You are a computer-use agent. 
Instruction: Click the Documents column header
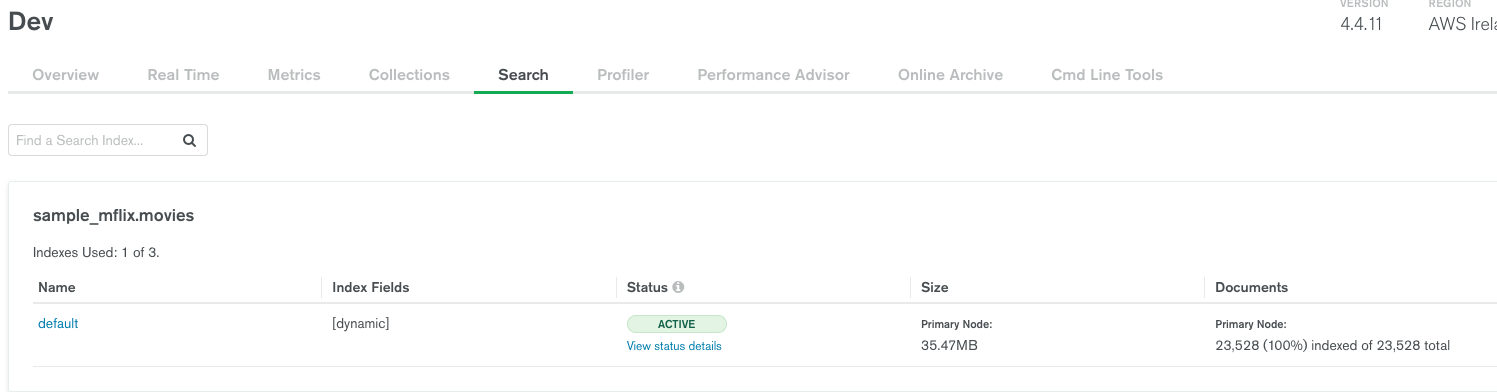click(x=1251, y=287)
